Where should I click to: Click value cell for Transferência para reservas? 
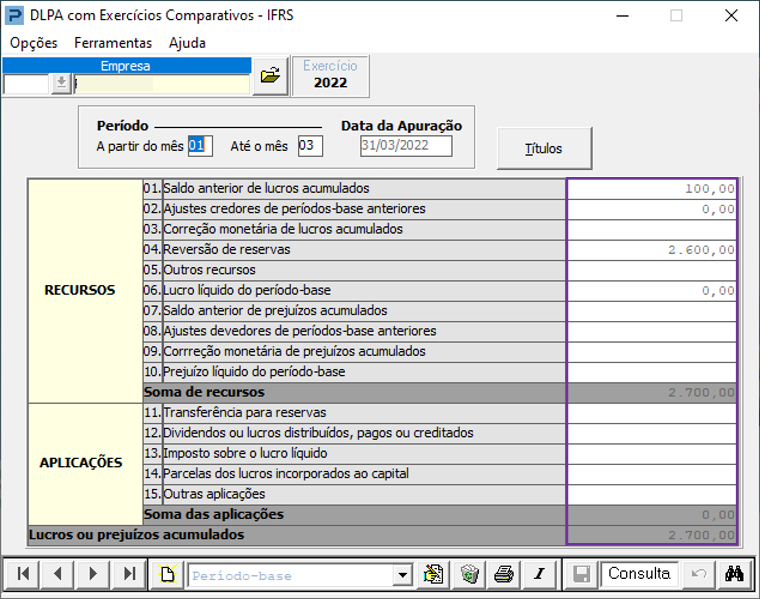point(652,413)
